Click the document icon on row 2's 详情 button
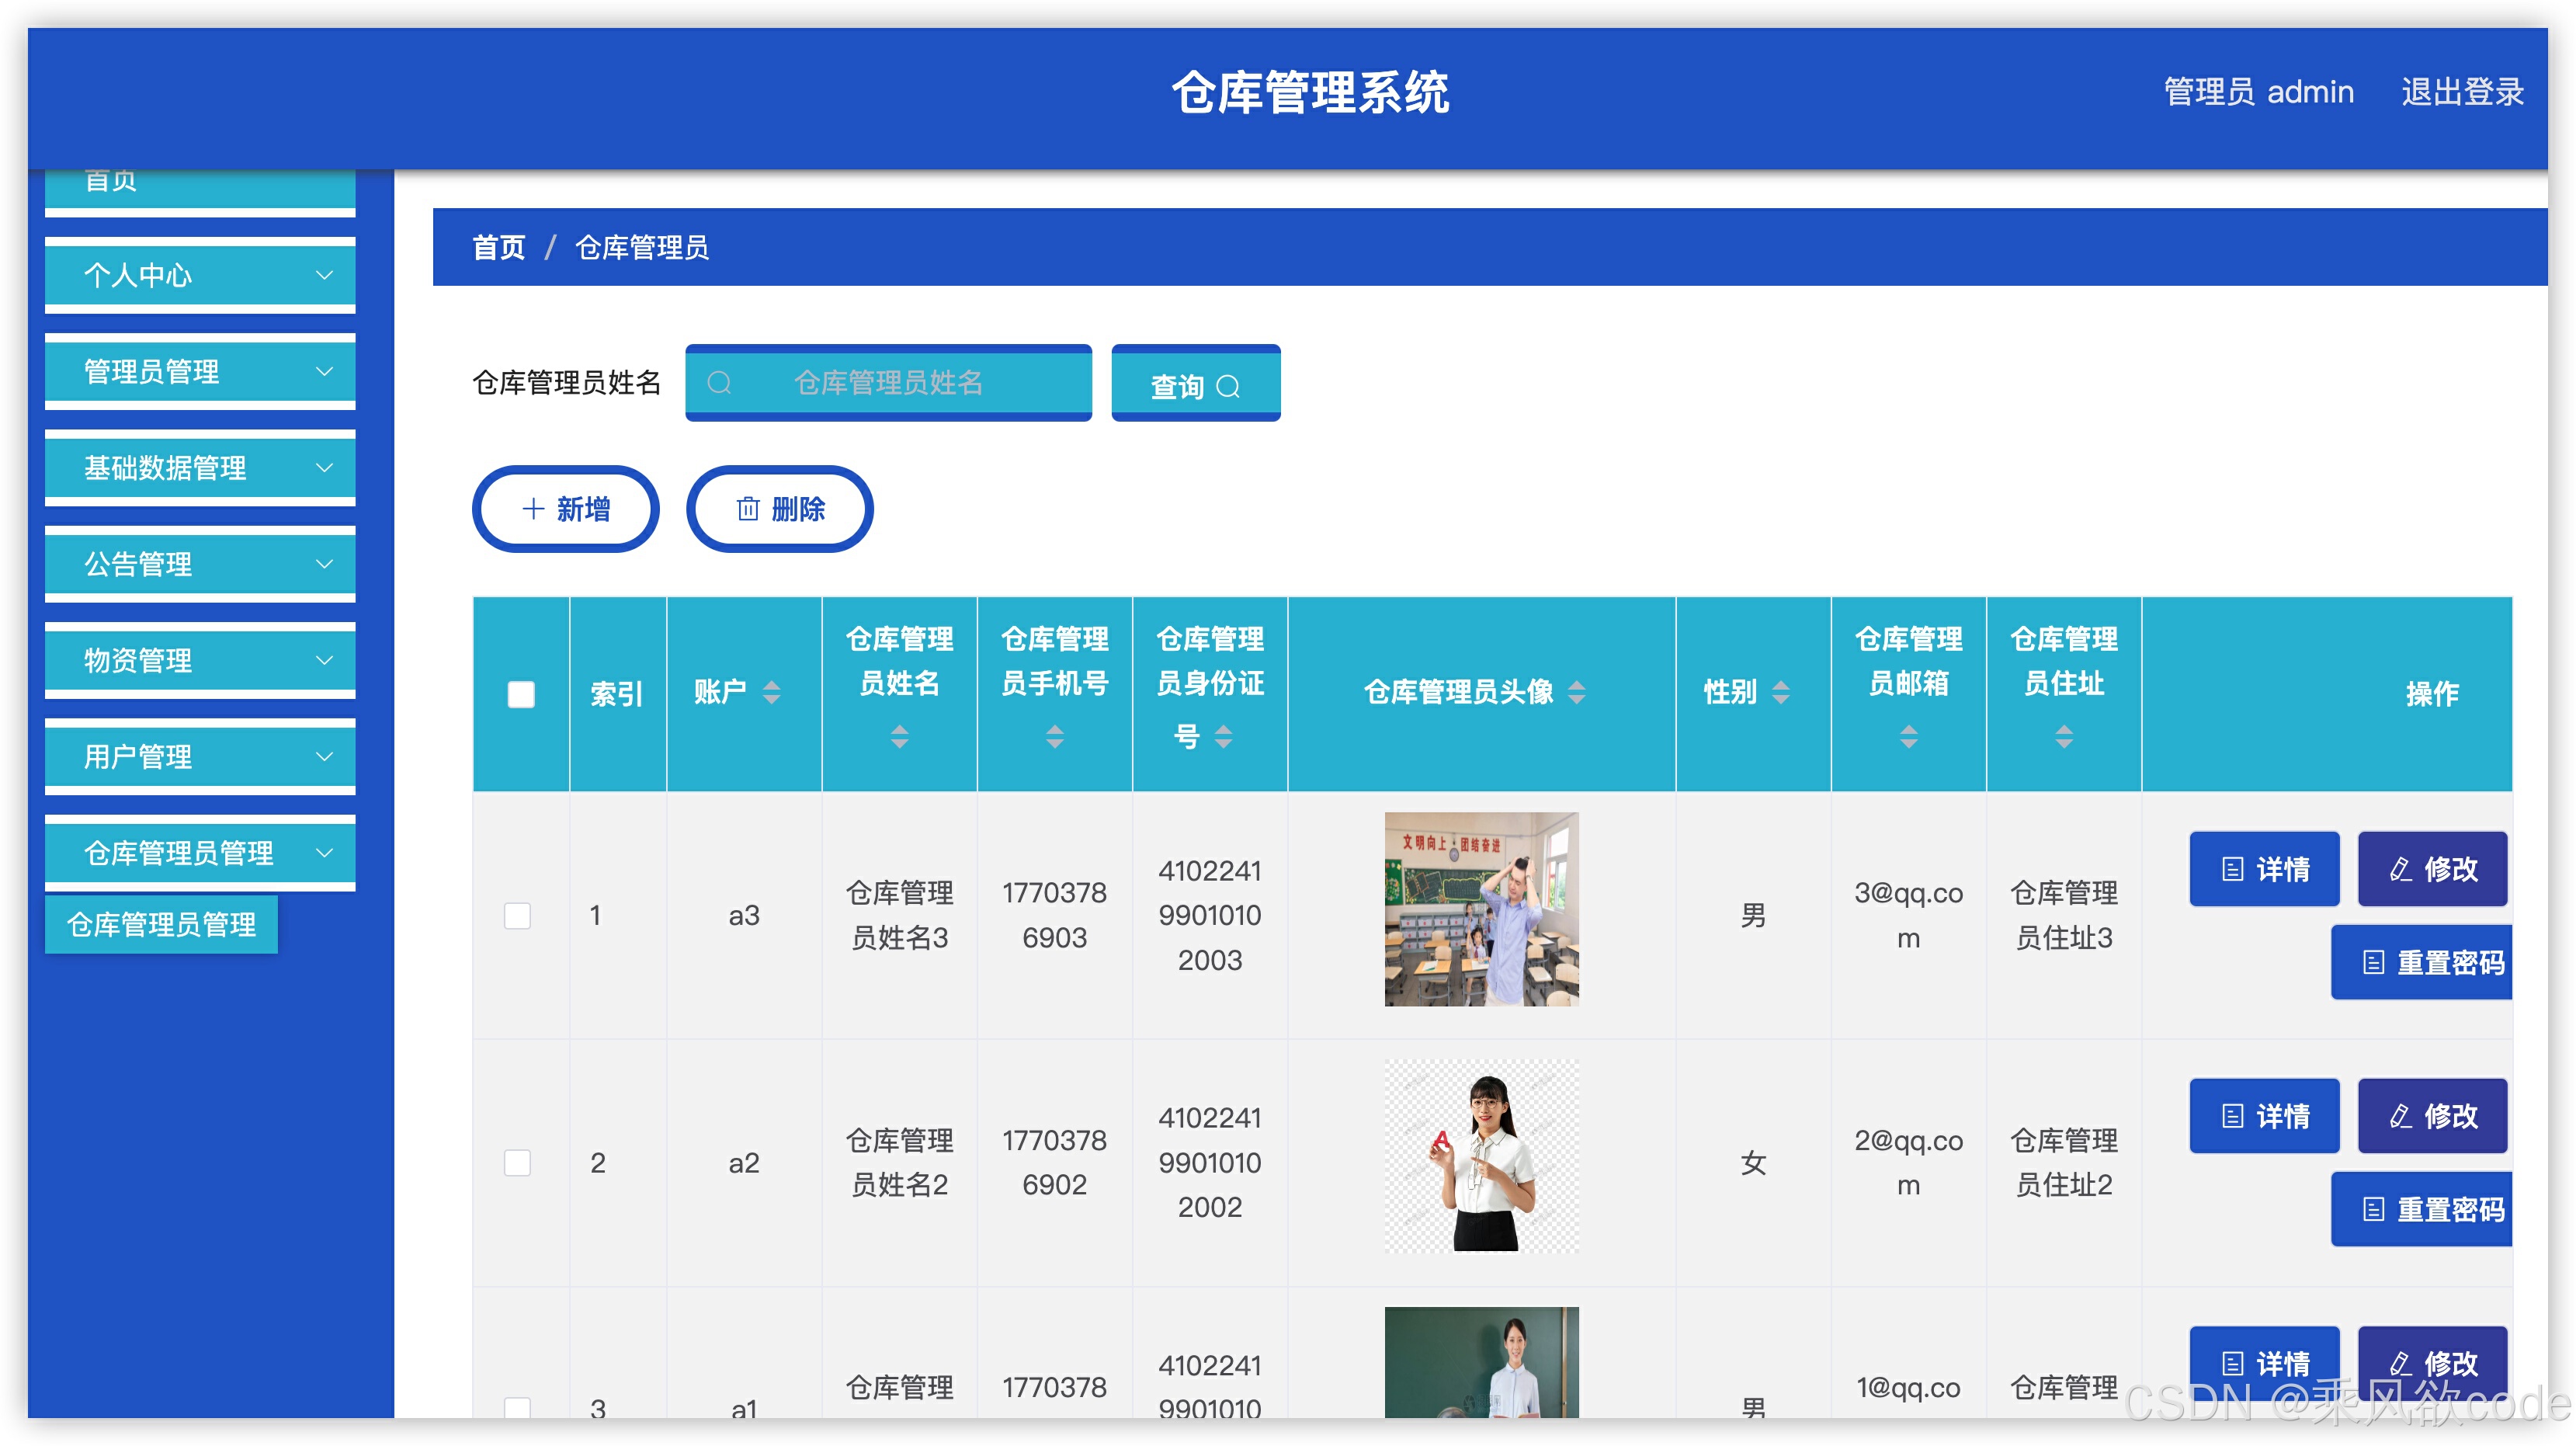Image resolution: width=2576 pixels, height=1446 pixels. [2232, 1116]
